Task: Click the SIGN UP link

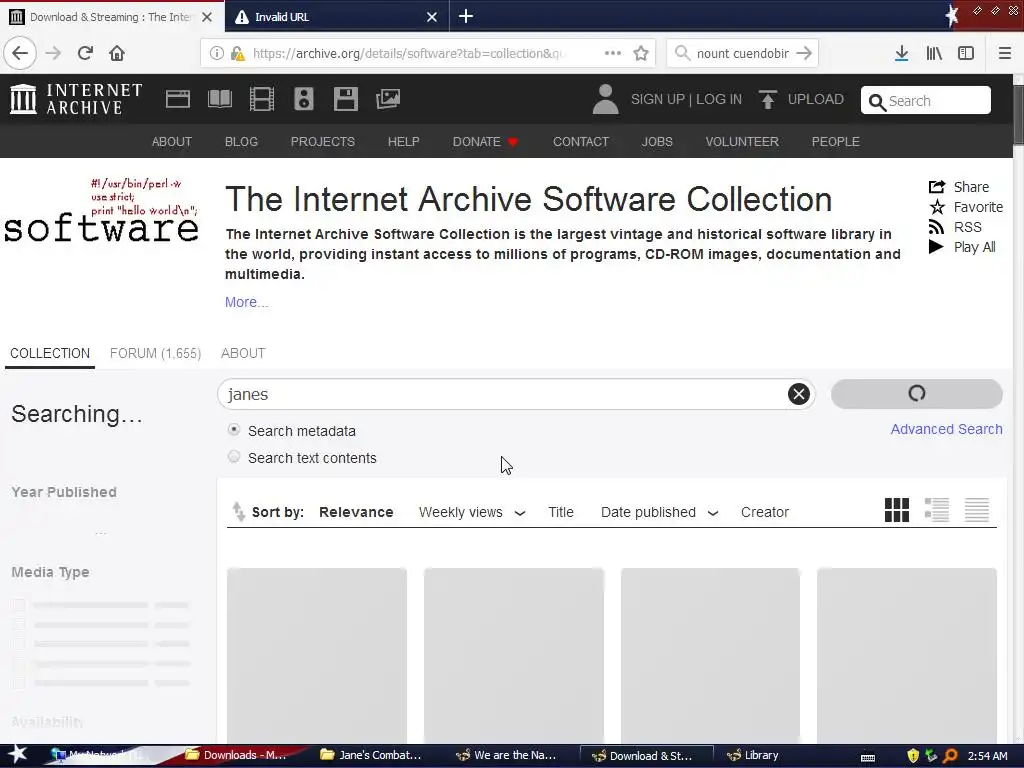Action: (x=657, y=99)
